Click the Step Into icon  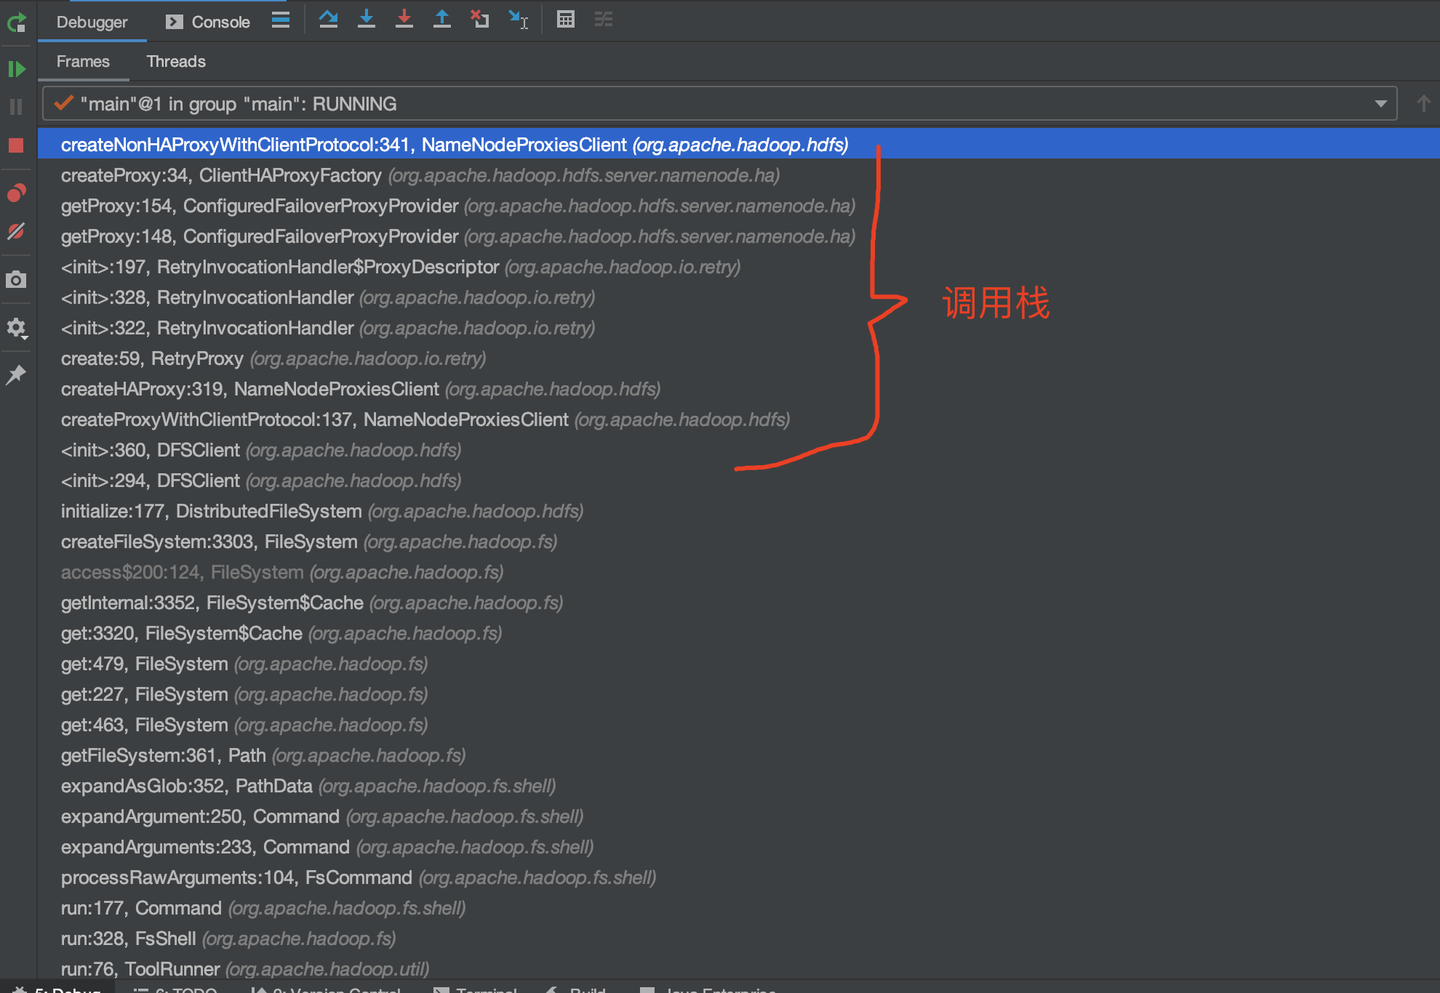(x=366, y=19)
